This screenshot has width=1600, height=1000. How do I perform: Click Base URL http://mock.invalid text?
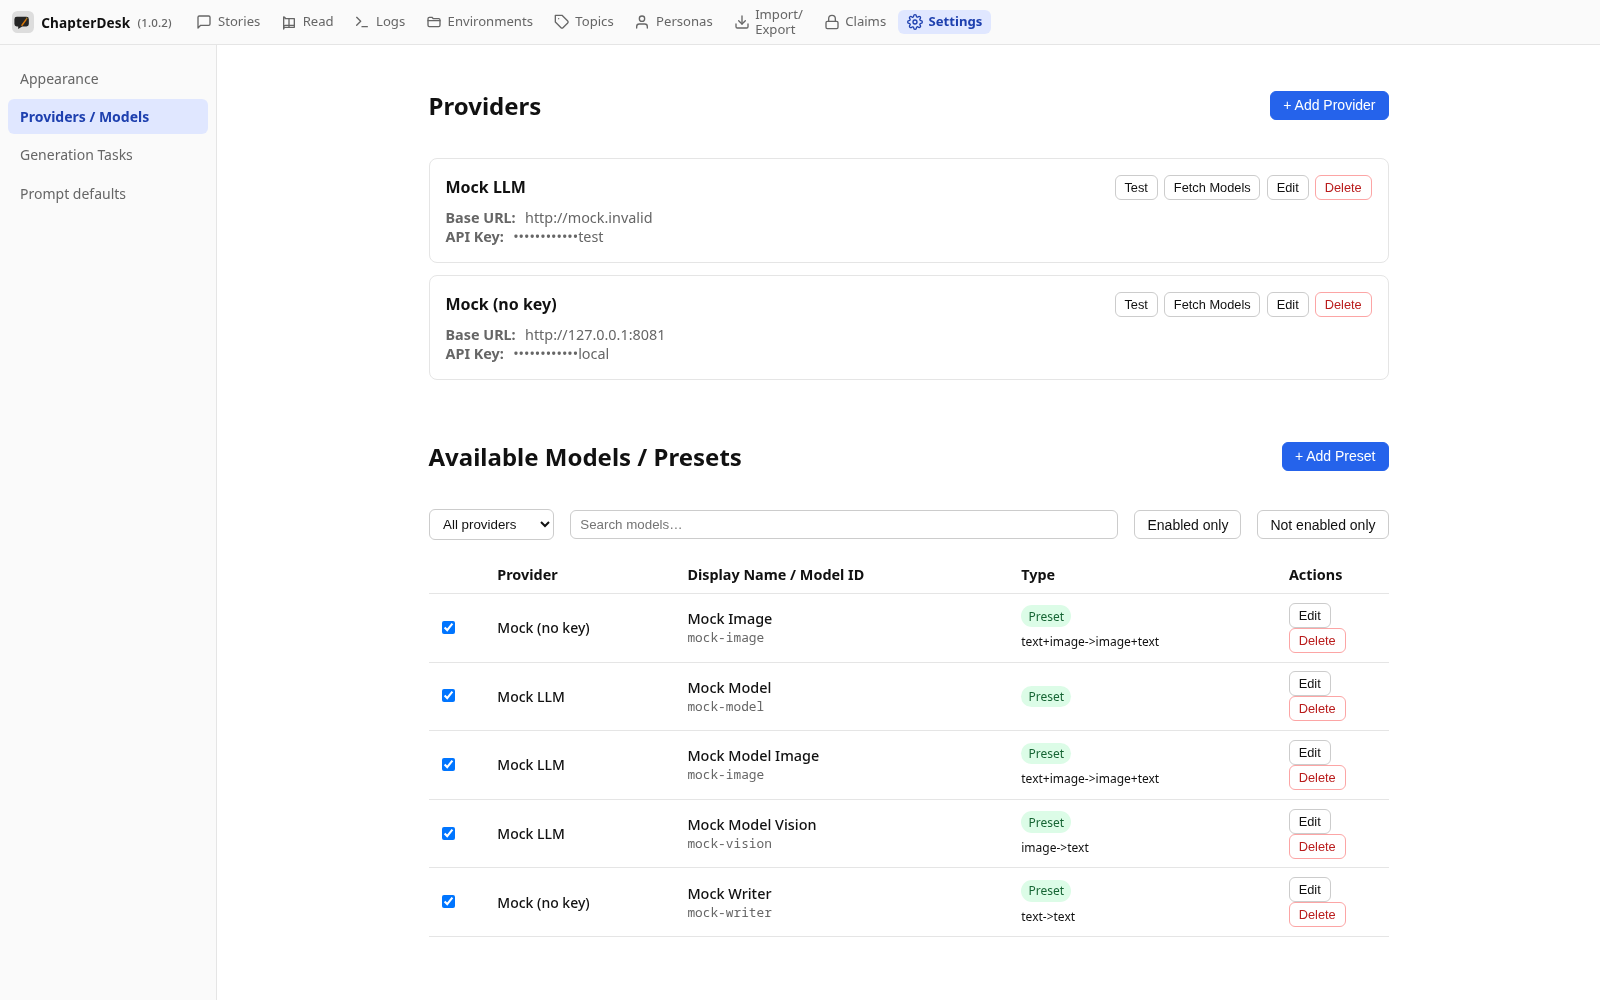(x=549, y=218)
